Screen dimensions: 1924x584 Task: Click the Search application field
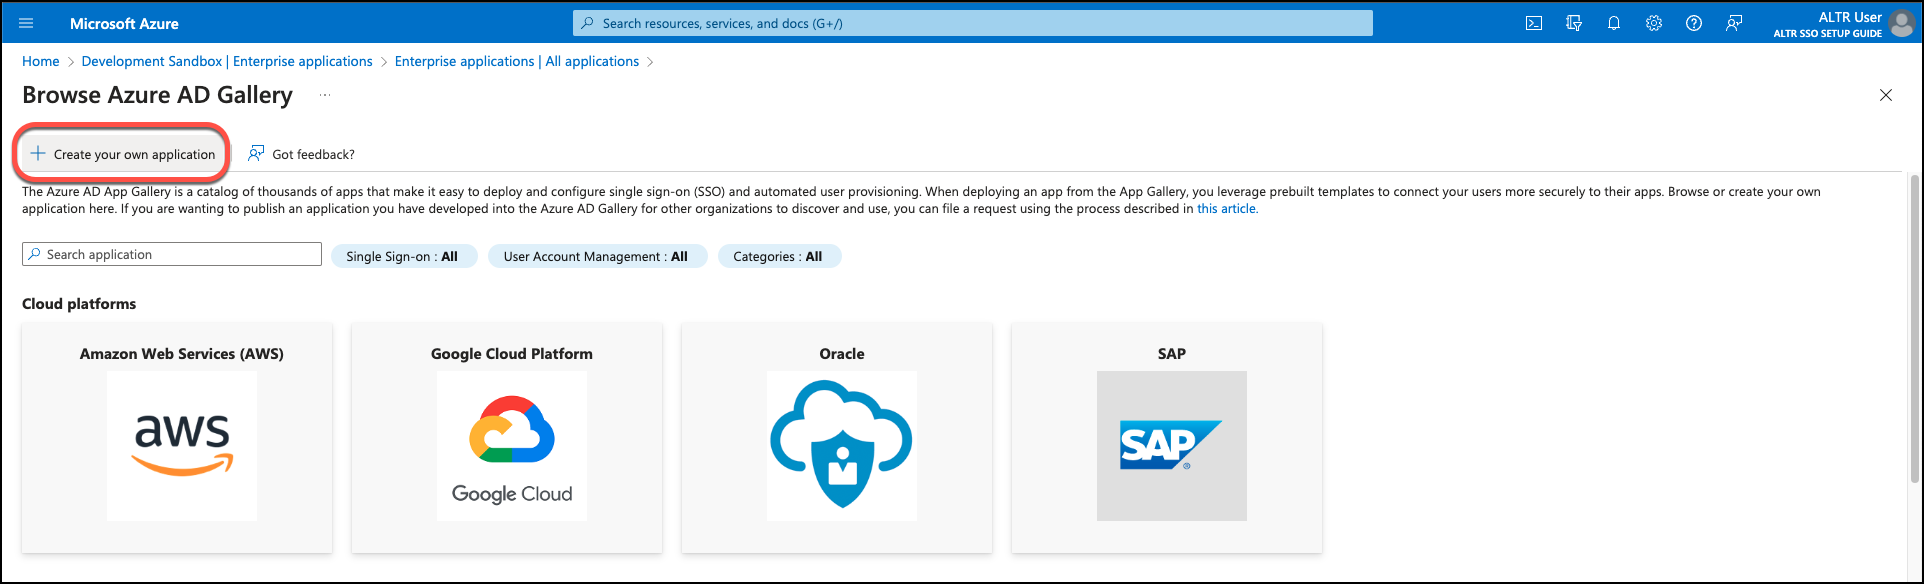click(172, 255)
